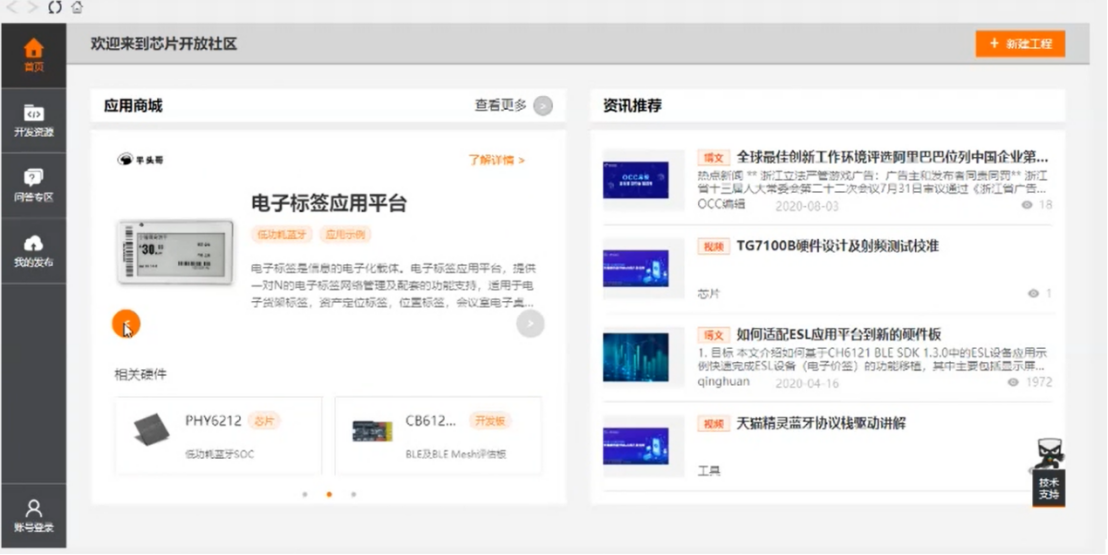Click the refresh icon in the toolbar
Screen dimensions: 1108x555
click(x=54, y=8)
